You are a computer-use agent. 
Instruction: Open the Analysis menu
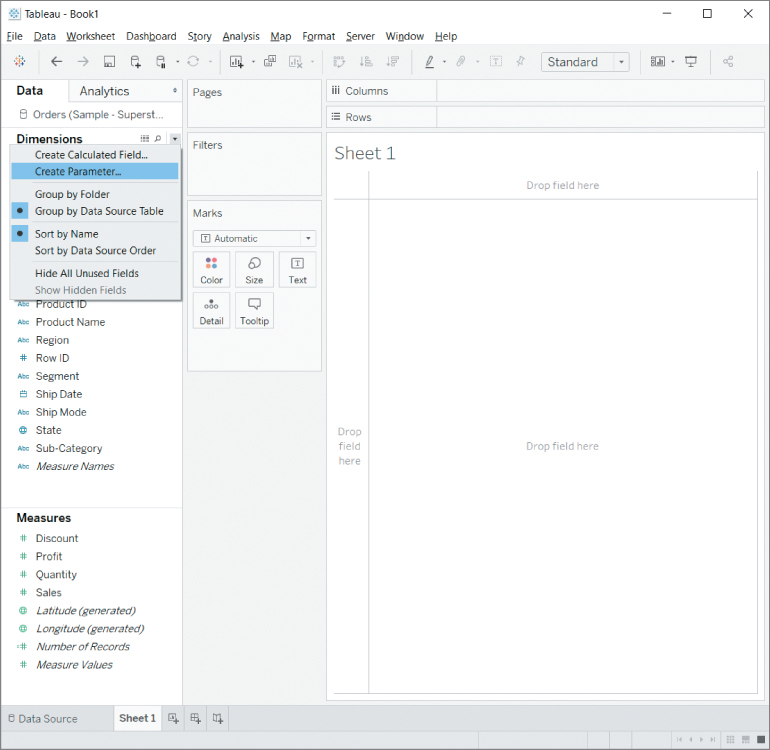(241, 36)
